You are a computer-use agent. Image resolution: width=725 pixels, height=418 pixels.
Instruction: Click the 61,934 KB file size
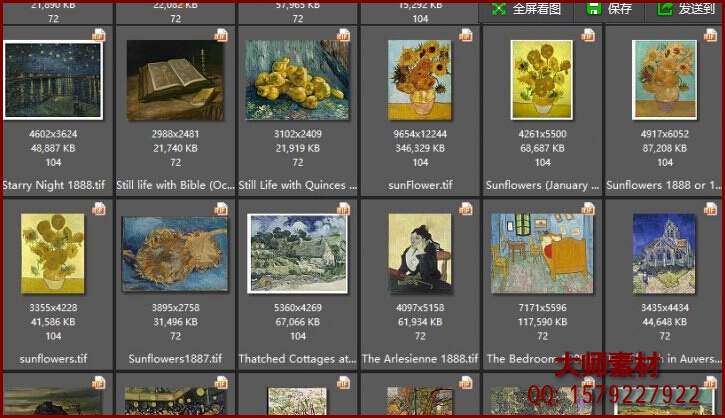coord(420,322)
